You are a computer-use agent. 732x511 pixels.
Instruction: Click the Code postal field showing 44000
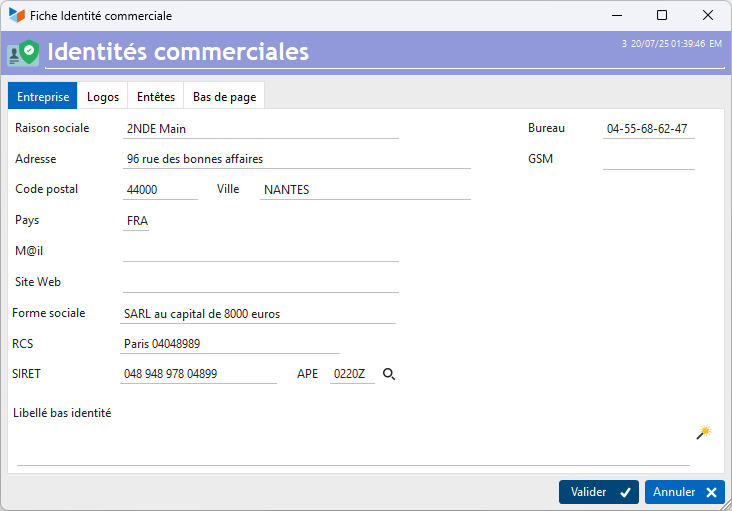tap(160, 190)
